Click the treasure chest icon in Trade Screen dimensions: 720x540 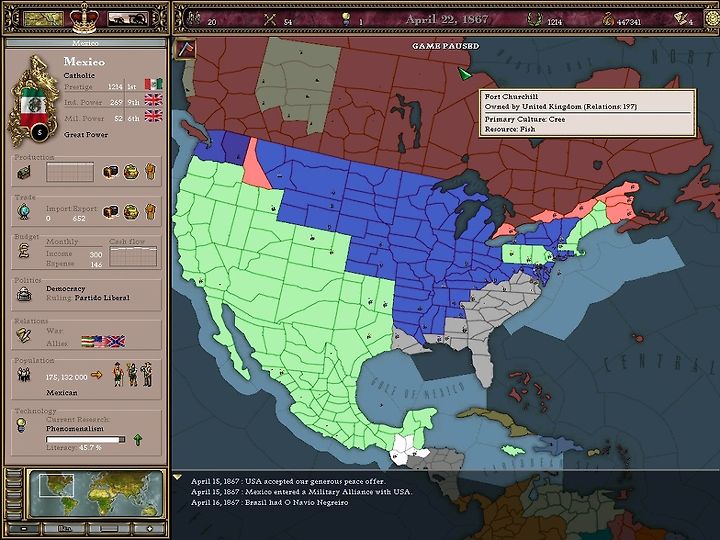pyautogui.click(x=110, y=212)
